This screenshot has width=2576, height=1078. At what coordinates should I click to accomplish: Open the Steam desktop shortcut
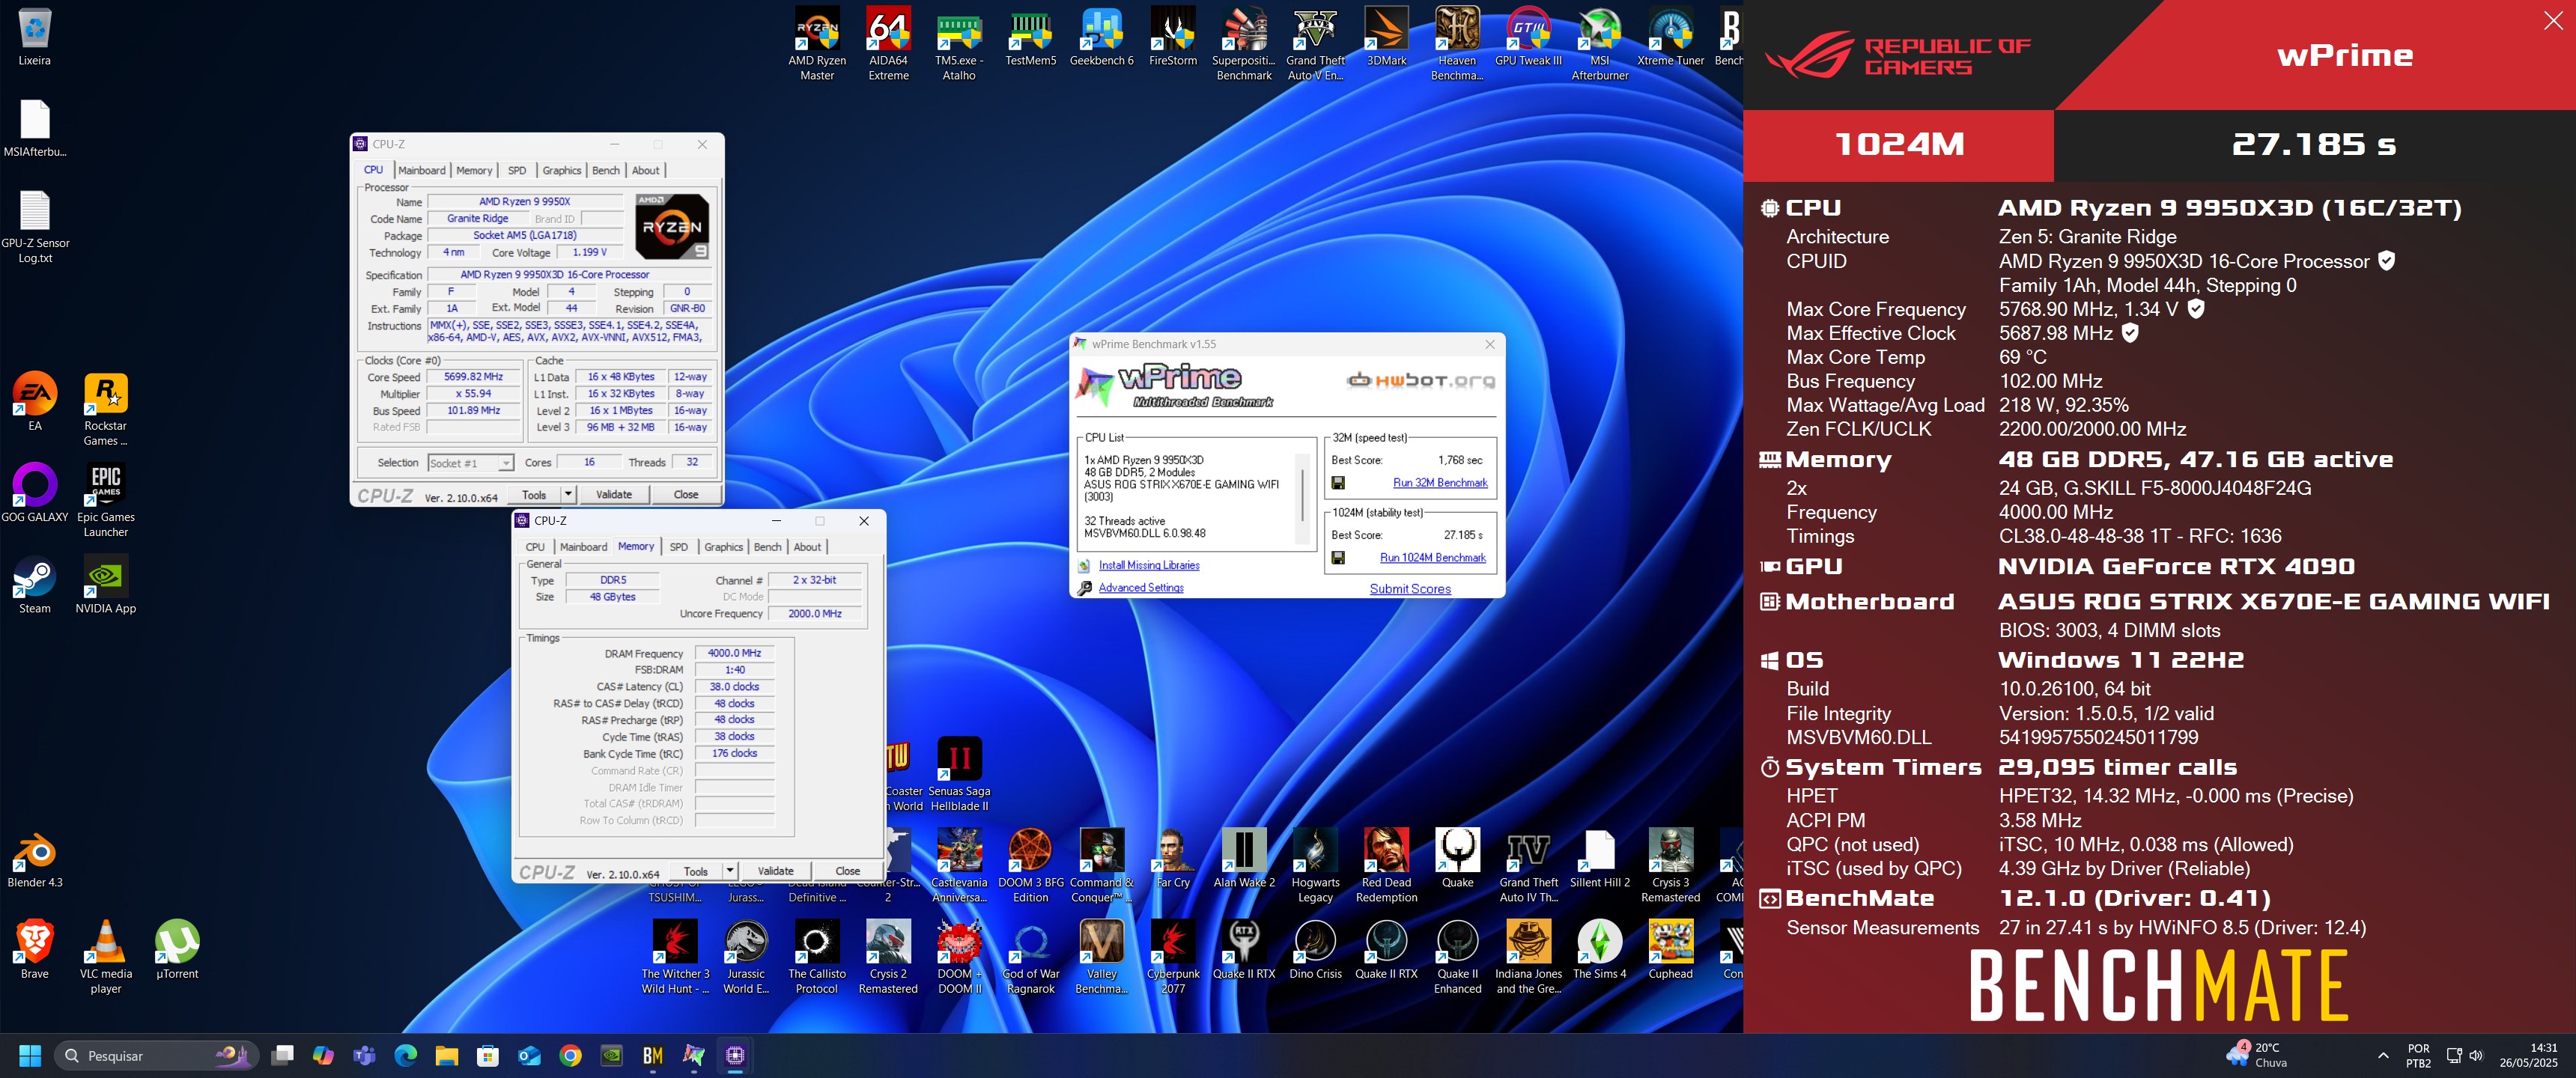point(35,585)
